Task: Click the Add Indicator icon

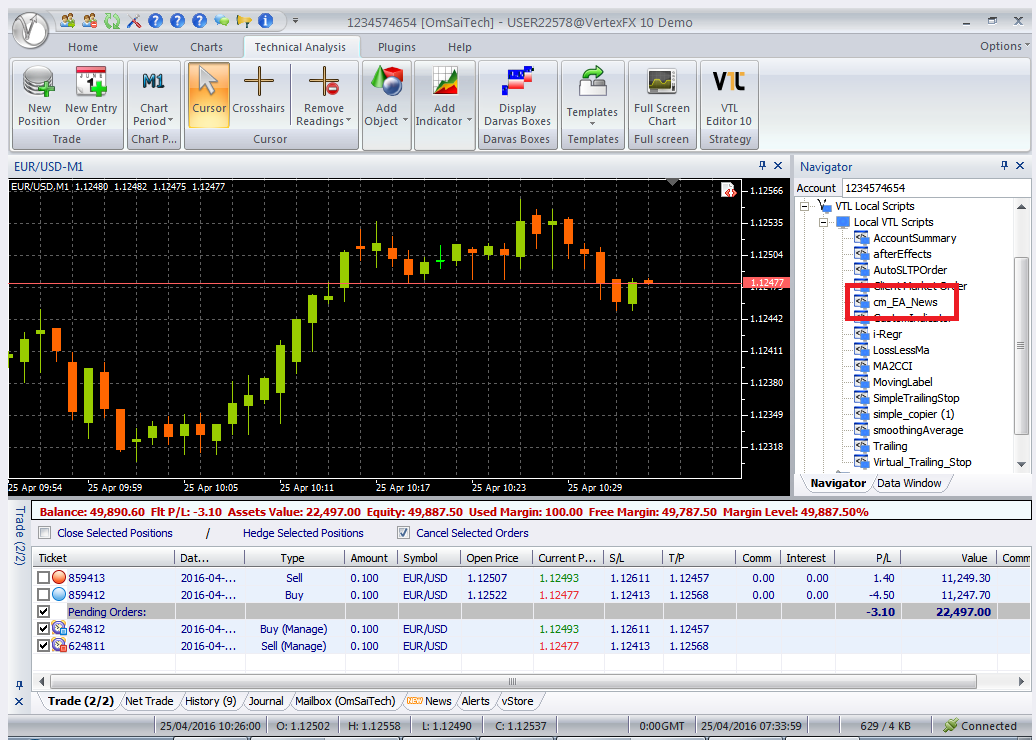Action: coord(444,96)
